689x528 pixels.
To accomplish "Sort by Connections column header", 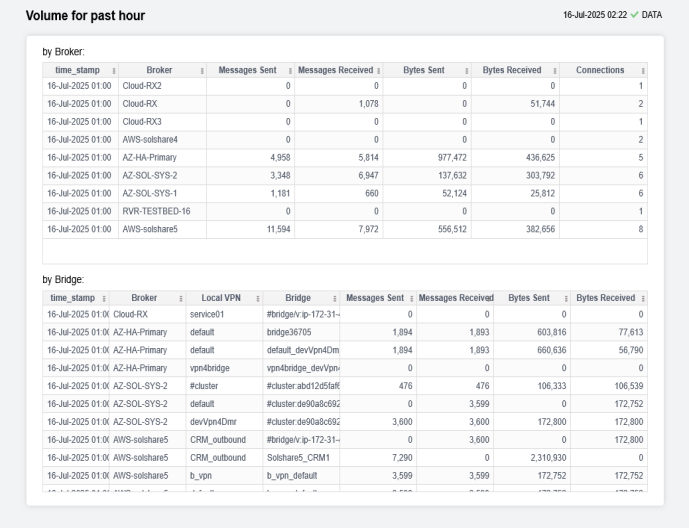I will click(600, 71).
